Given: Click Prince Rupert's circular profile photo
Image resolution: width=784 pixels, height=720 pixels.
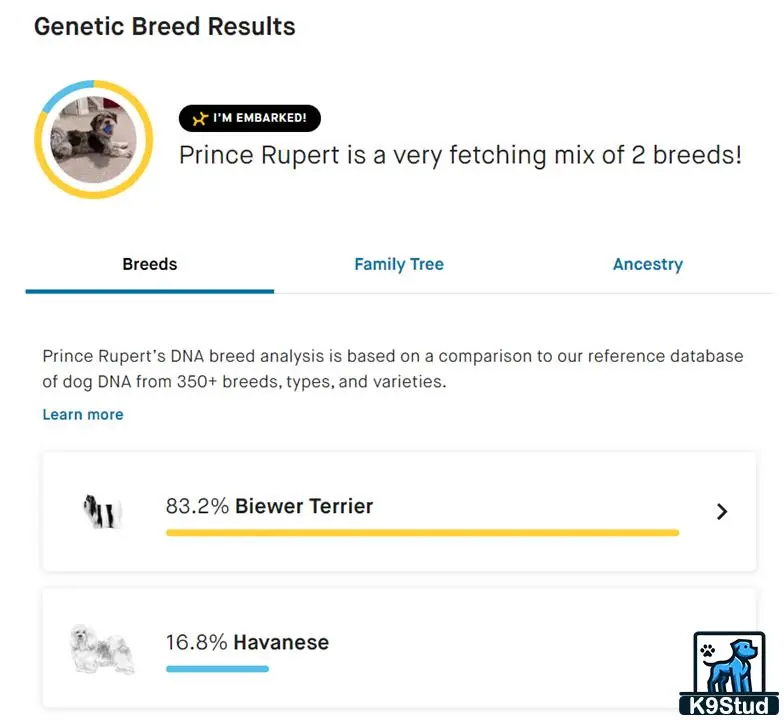Looking at the screenshot, I should click(x=94, y=140).
